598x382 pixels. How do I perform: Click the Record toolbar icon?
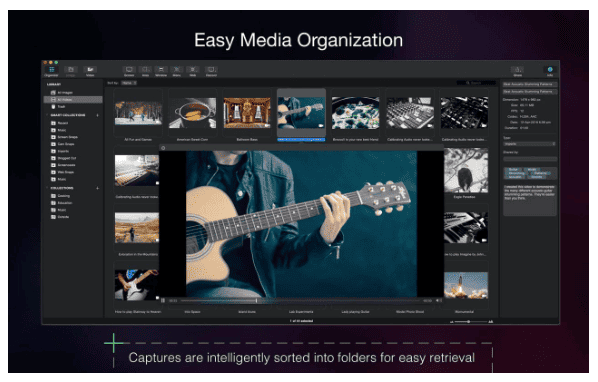click(x=211, y=71)
